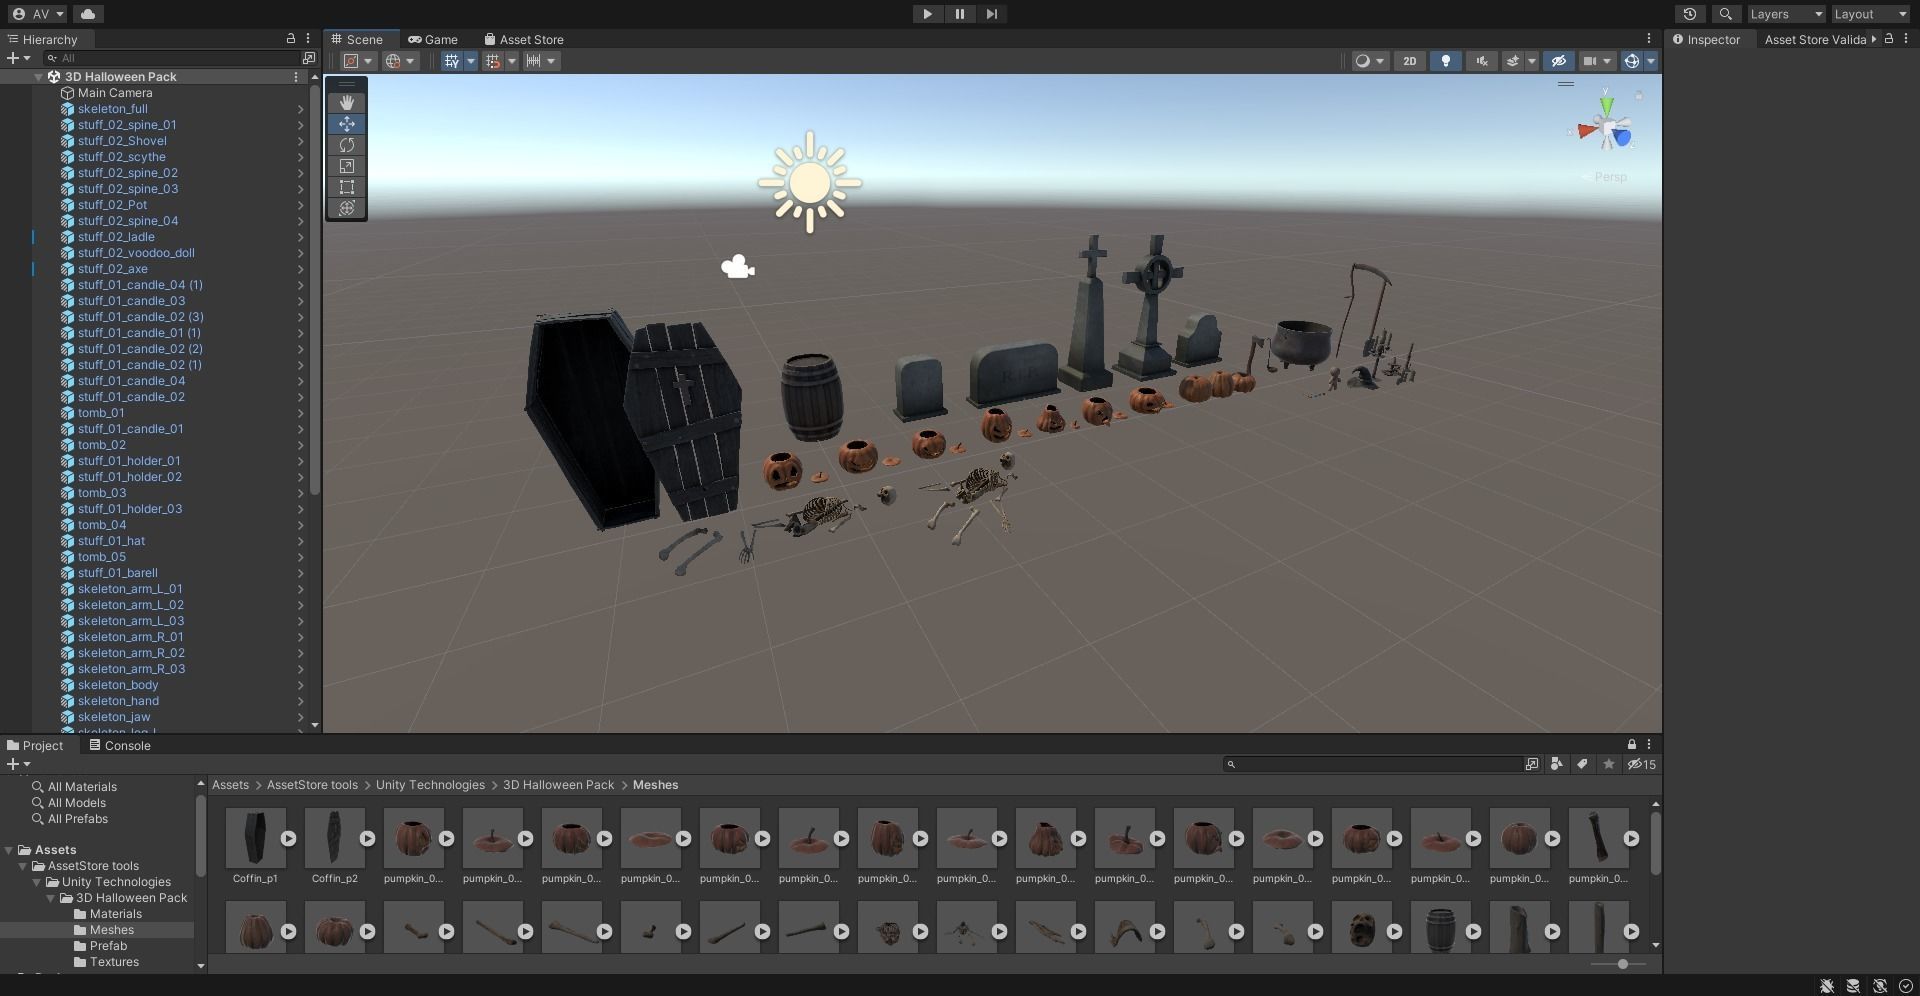Toggle scene lighting bulb
The width and height of the screenshot is (1920, 996).
[x=1445, y=61]
